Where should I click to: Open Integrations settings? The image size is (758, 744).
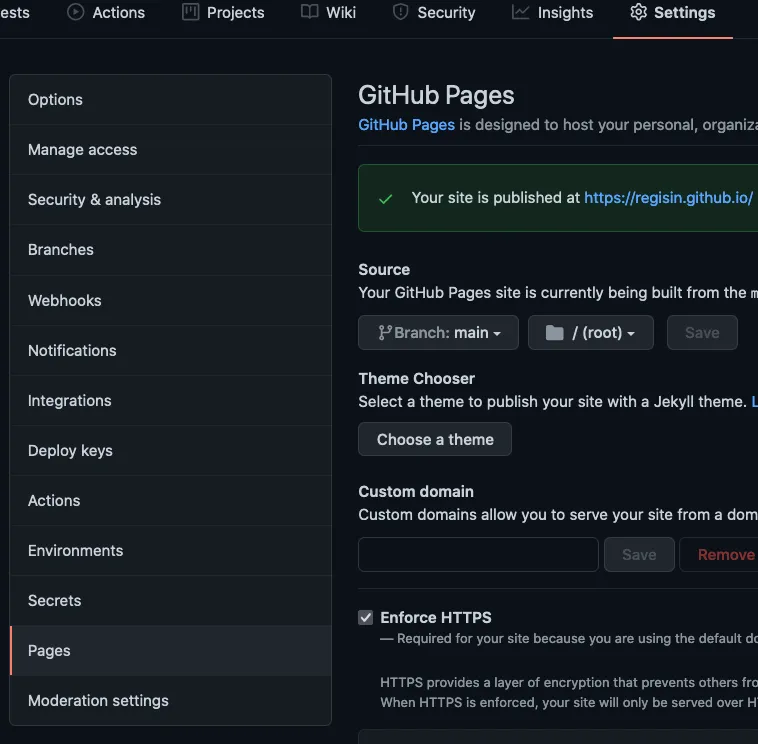click(171, 401)
